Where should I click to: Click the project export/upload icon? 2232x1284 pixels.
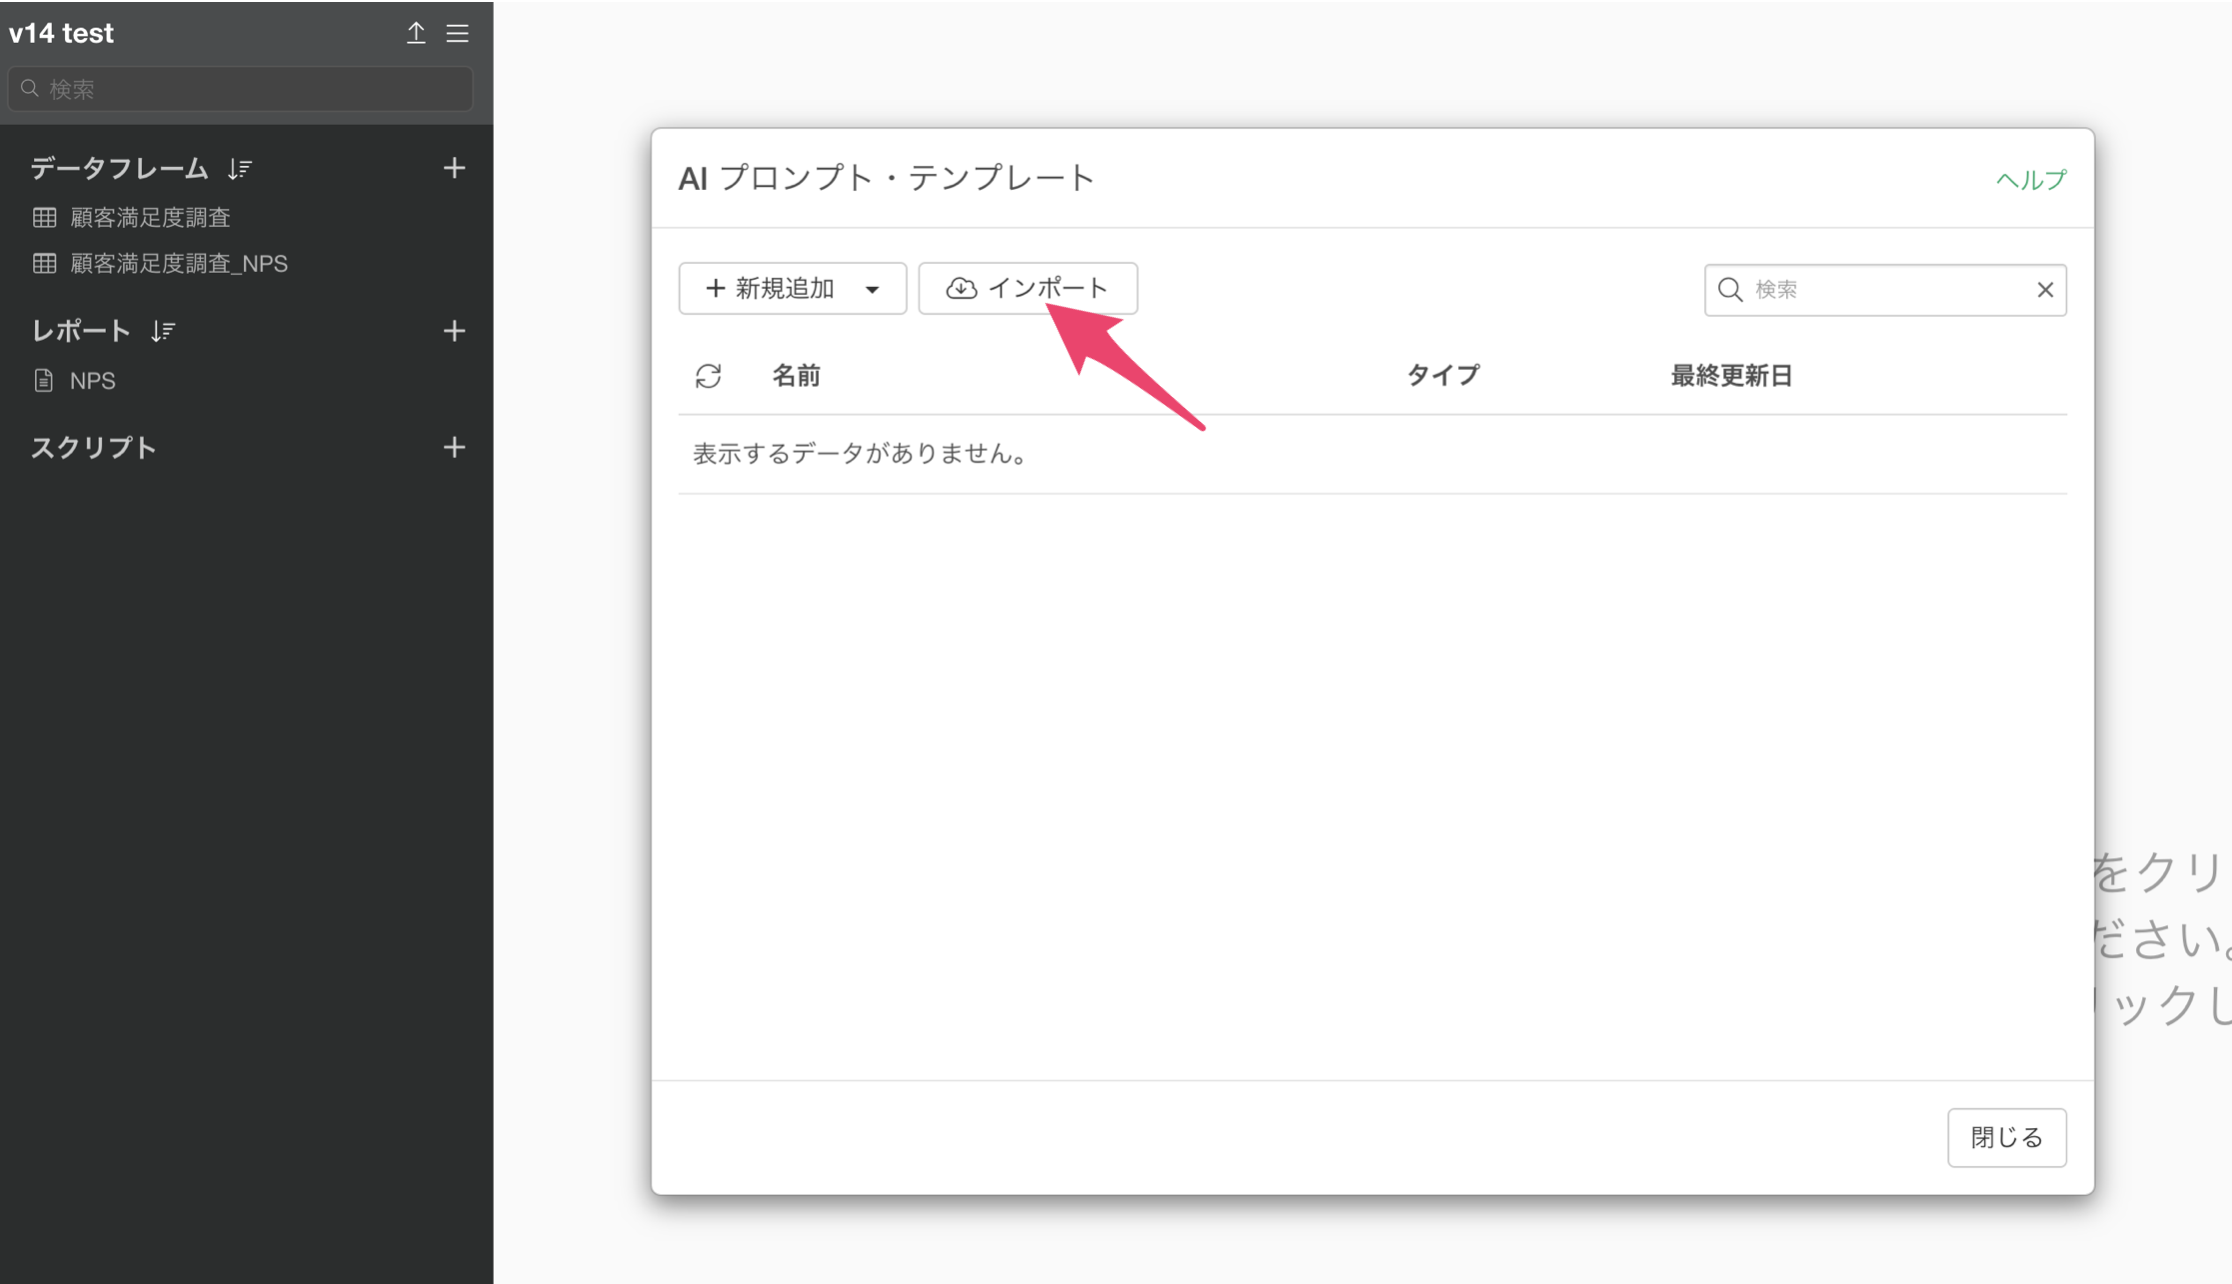[416, 33]
